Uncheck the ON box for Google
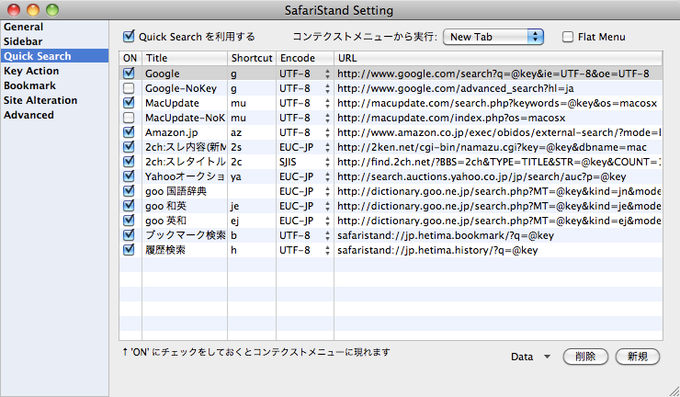680x397 pixels. pyautogui.click(x=129, y=73)
